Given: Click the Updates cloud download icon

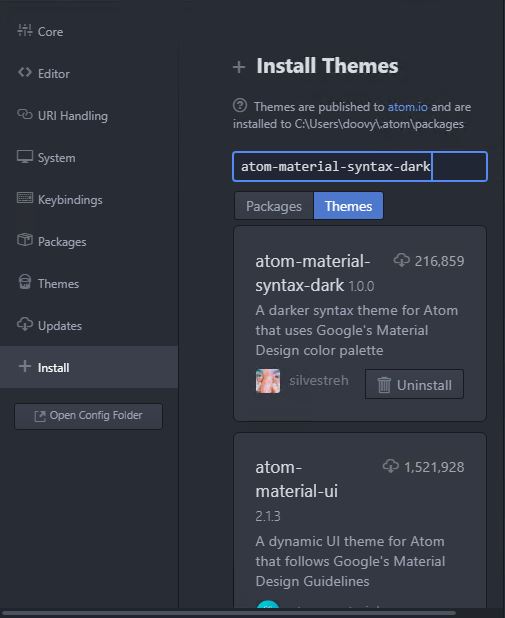Looking at the screenshot, I should click(24, 324).
